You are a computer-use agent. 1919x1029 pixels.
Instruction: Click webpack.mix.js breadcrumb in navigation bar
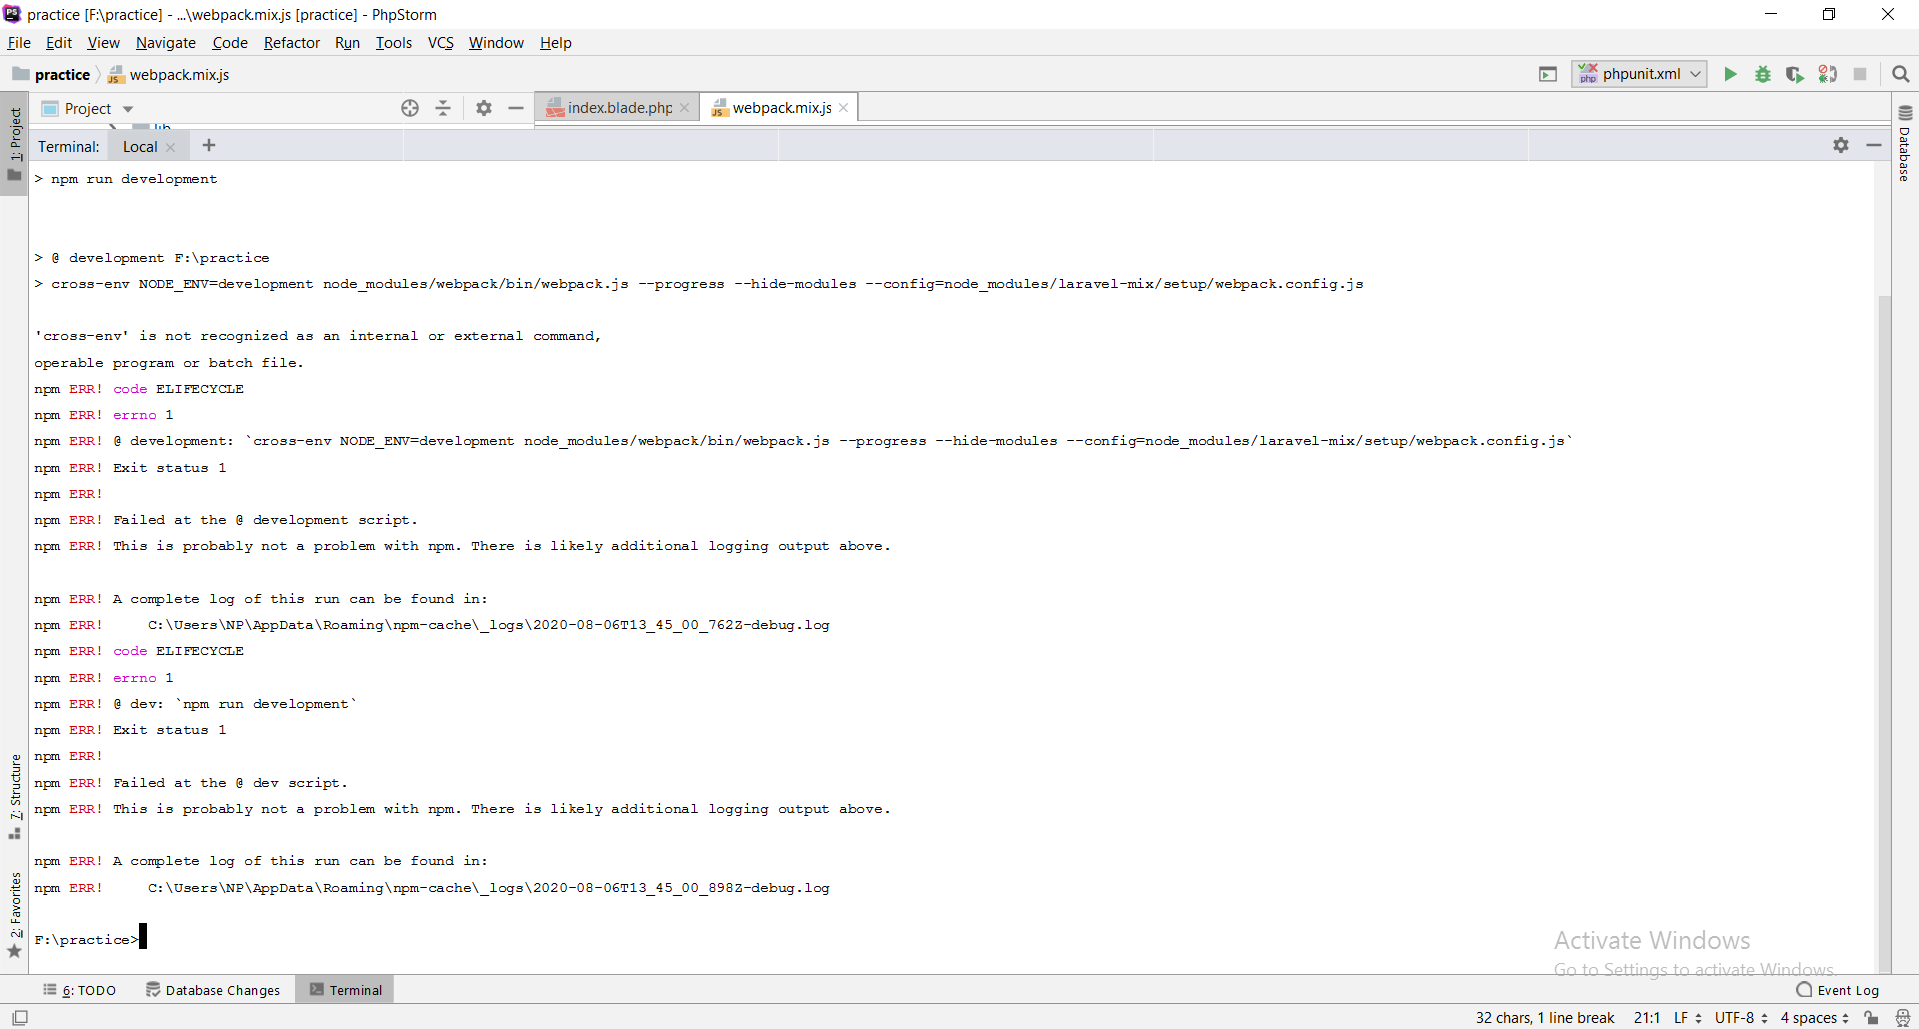[x=168, y=74]
